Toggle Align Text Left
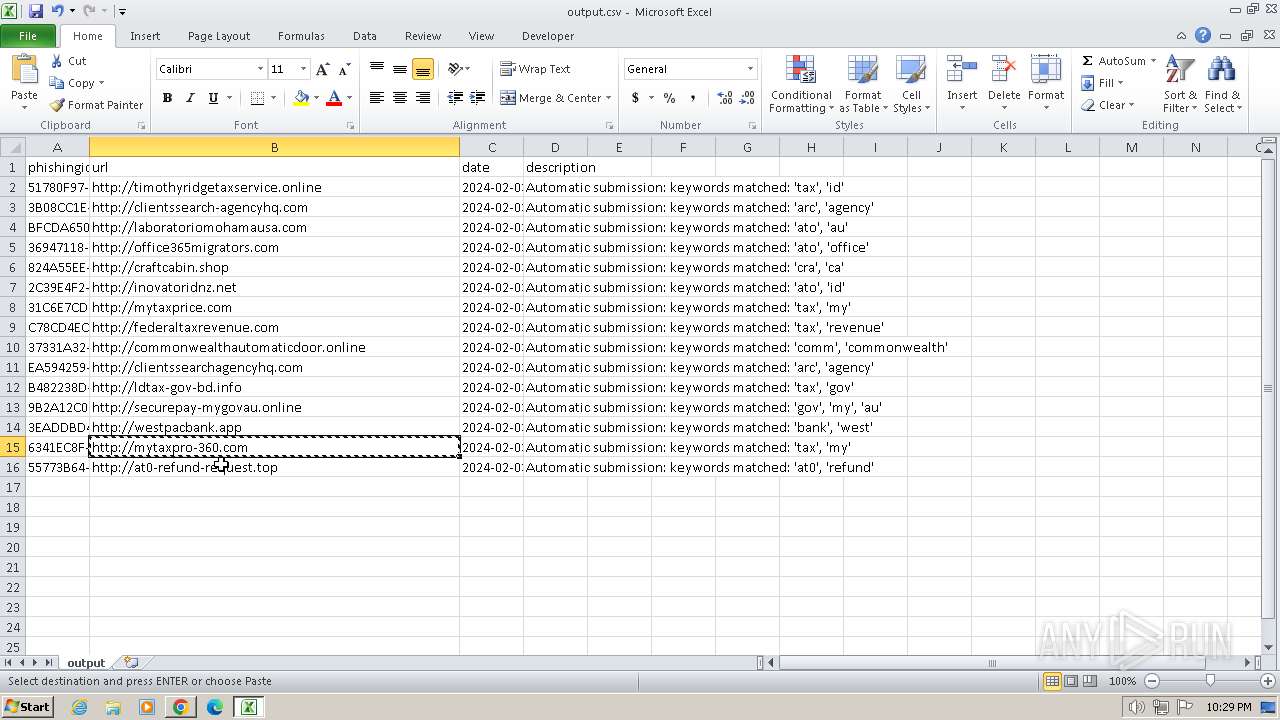 (377, 98)
